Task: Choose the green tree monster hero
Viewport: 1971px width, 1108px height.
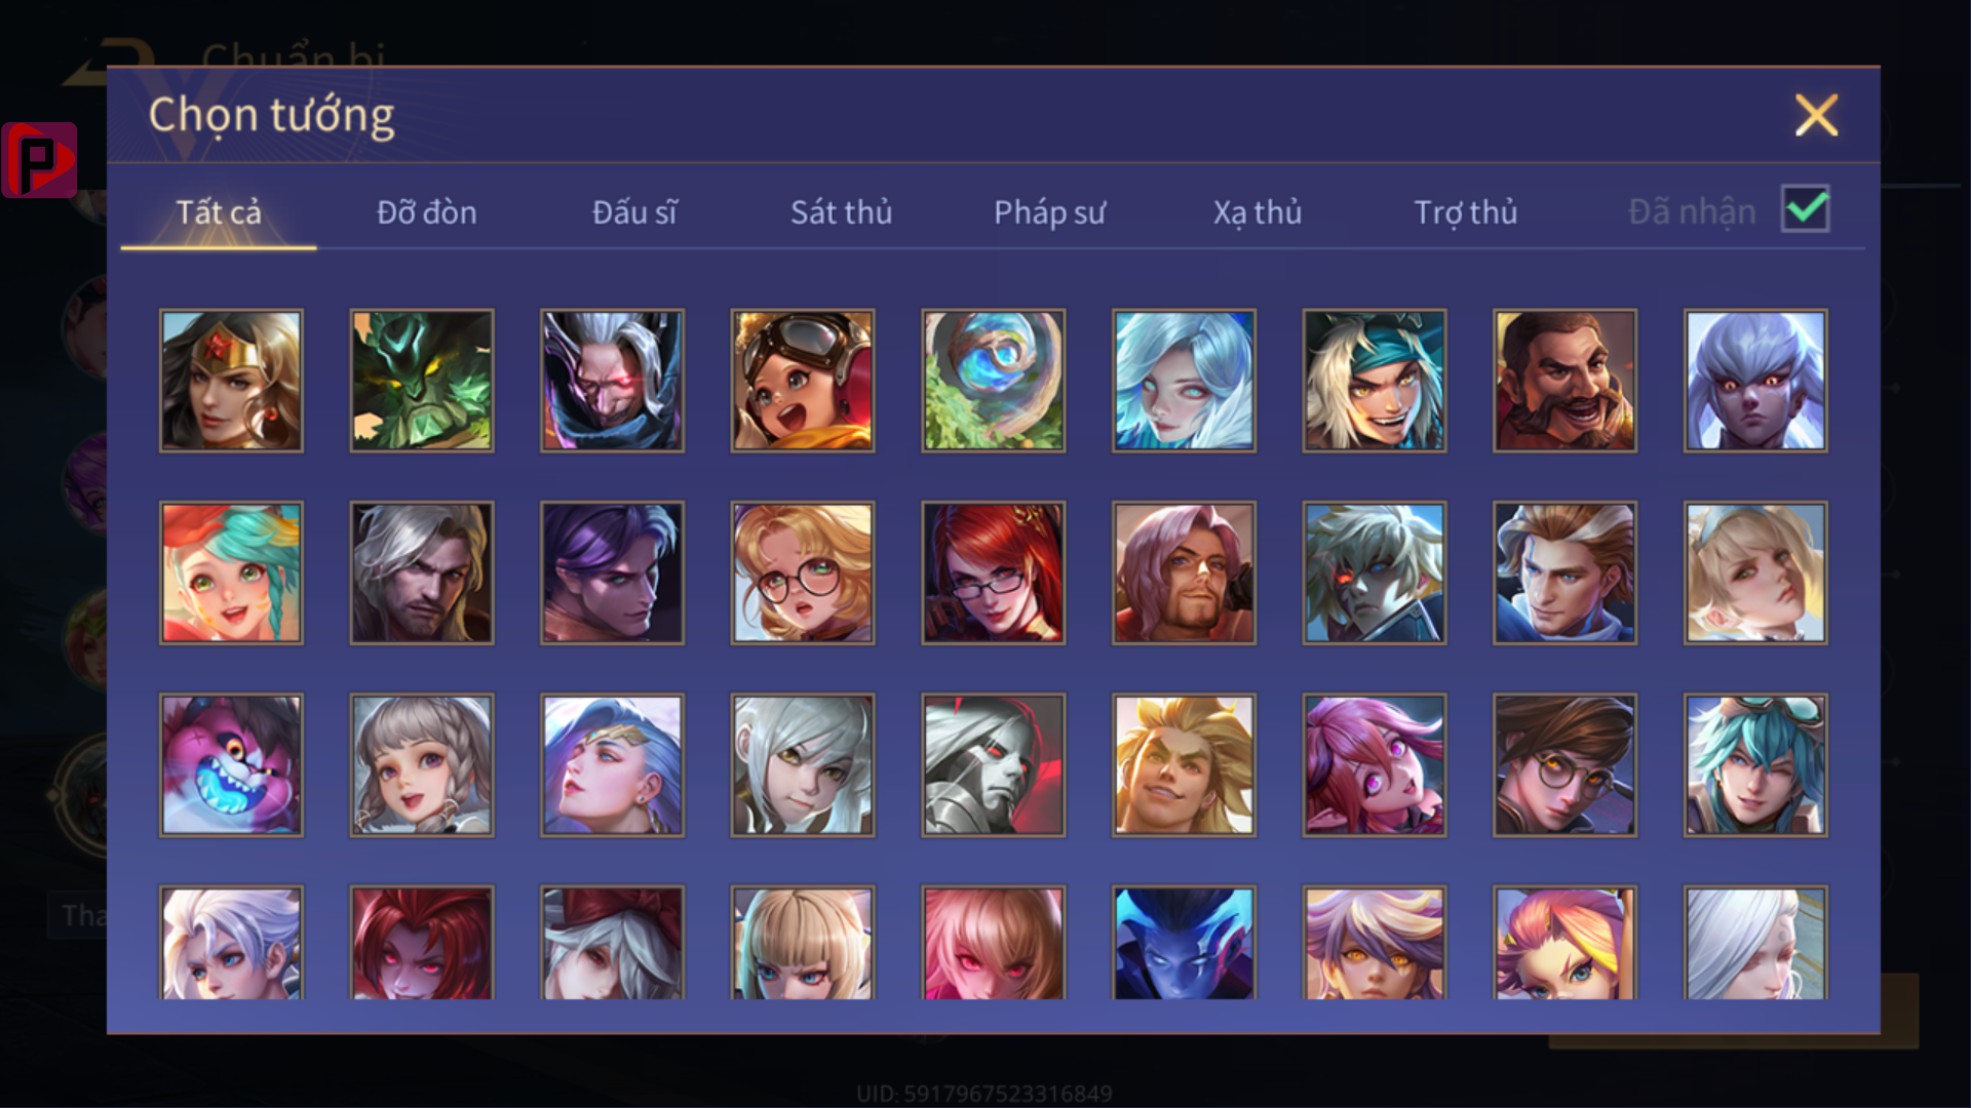Action: [x=421, y=380]
